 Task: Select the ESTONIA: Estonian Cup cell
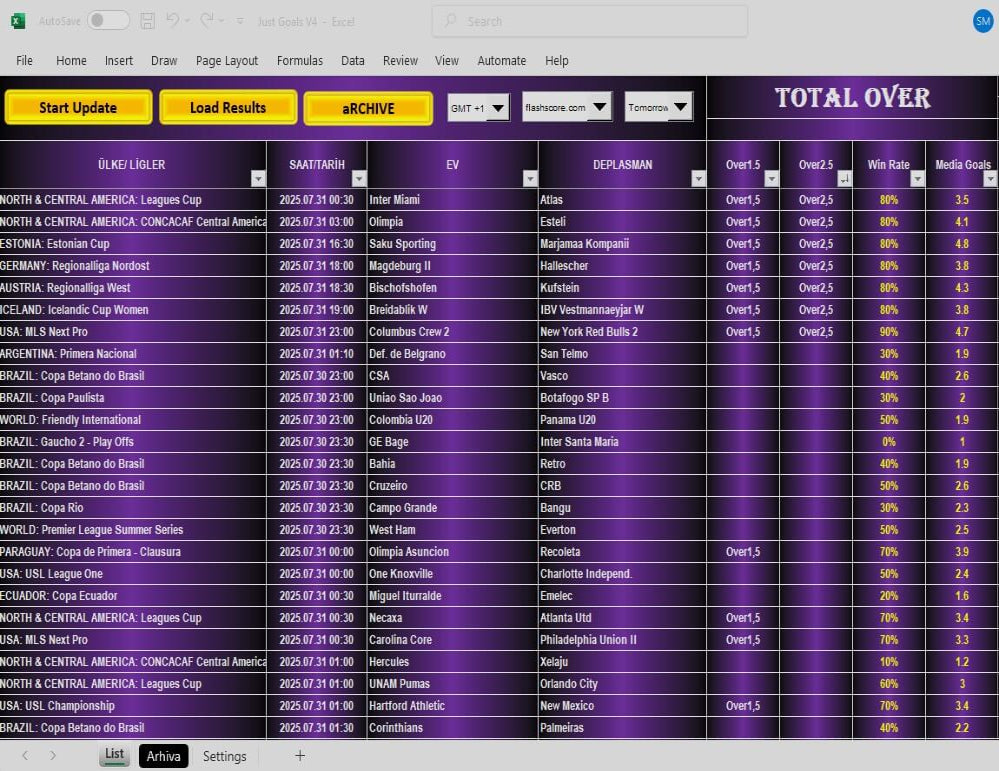[133, 243]
